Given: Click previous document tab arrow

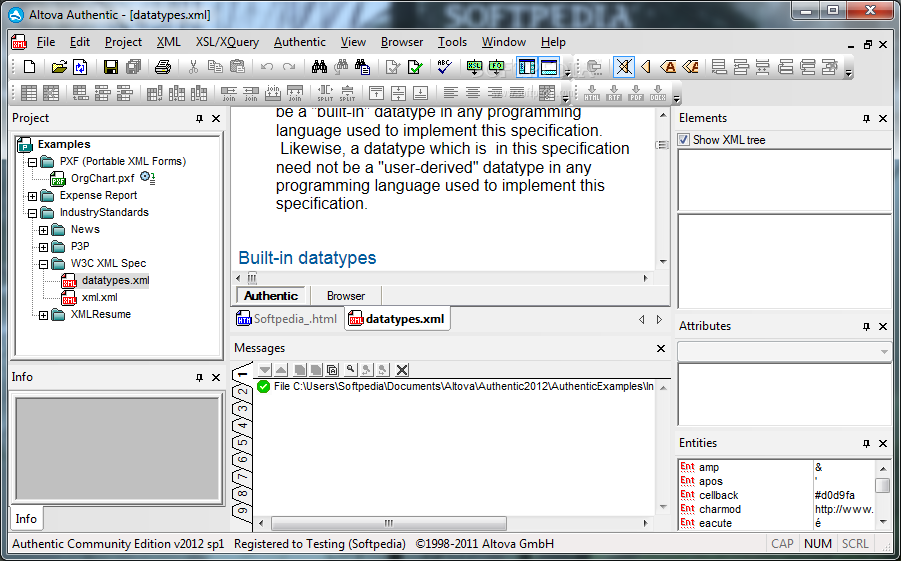Looking at the screenshot, I should tap(642, 320).
